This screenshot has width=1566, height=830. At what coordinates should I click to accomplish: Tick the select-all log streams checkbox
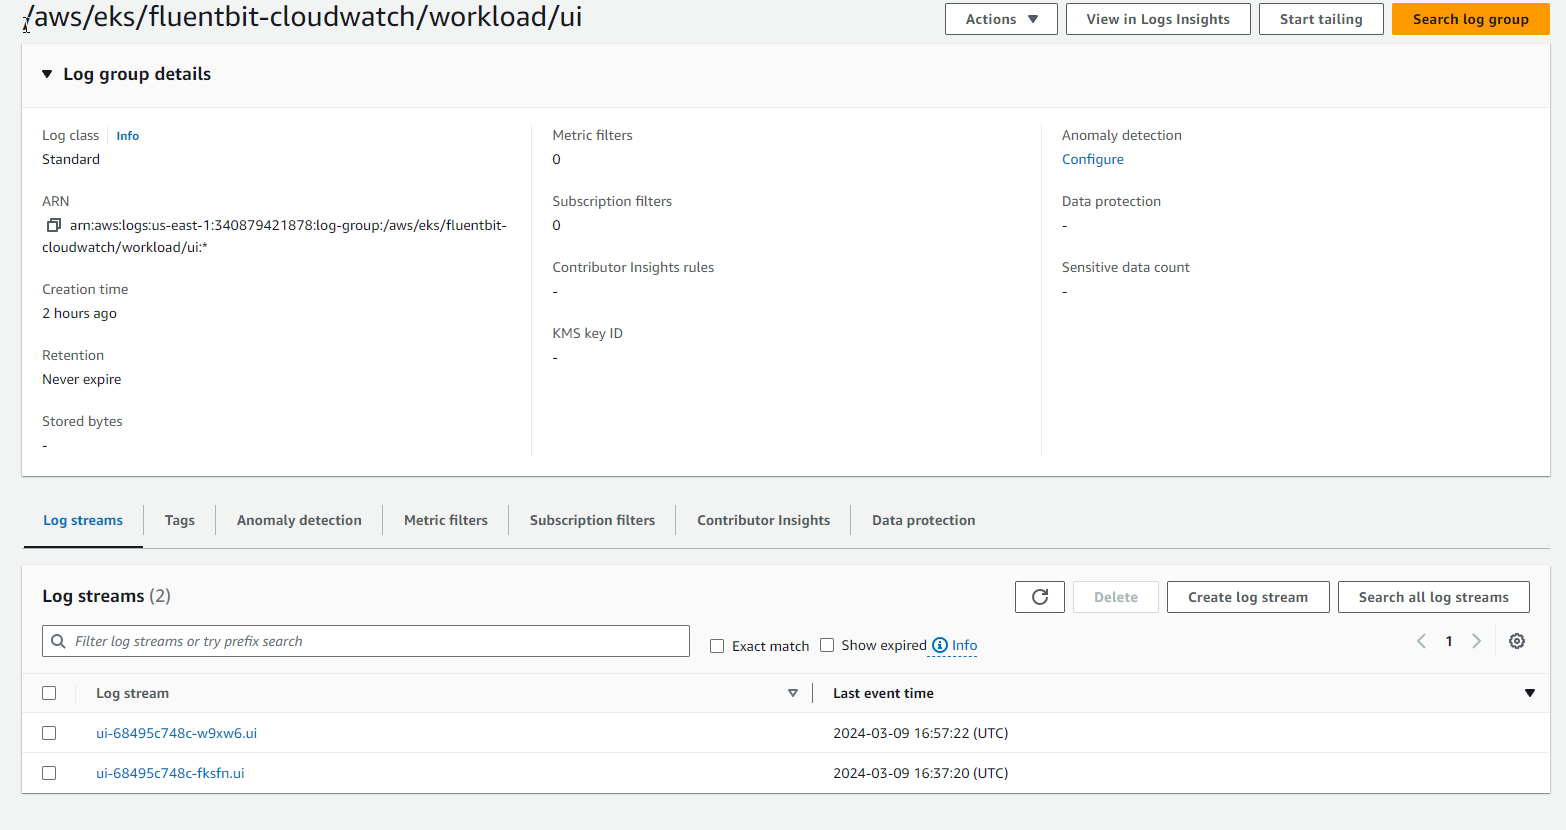pos(49,693)
